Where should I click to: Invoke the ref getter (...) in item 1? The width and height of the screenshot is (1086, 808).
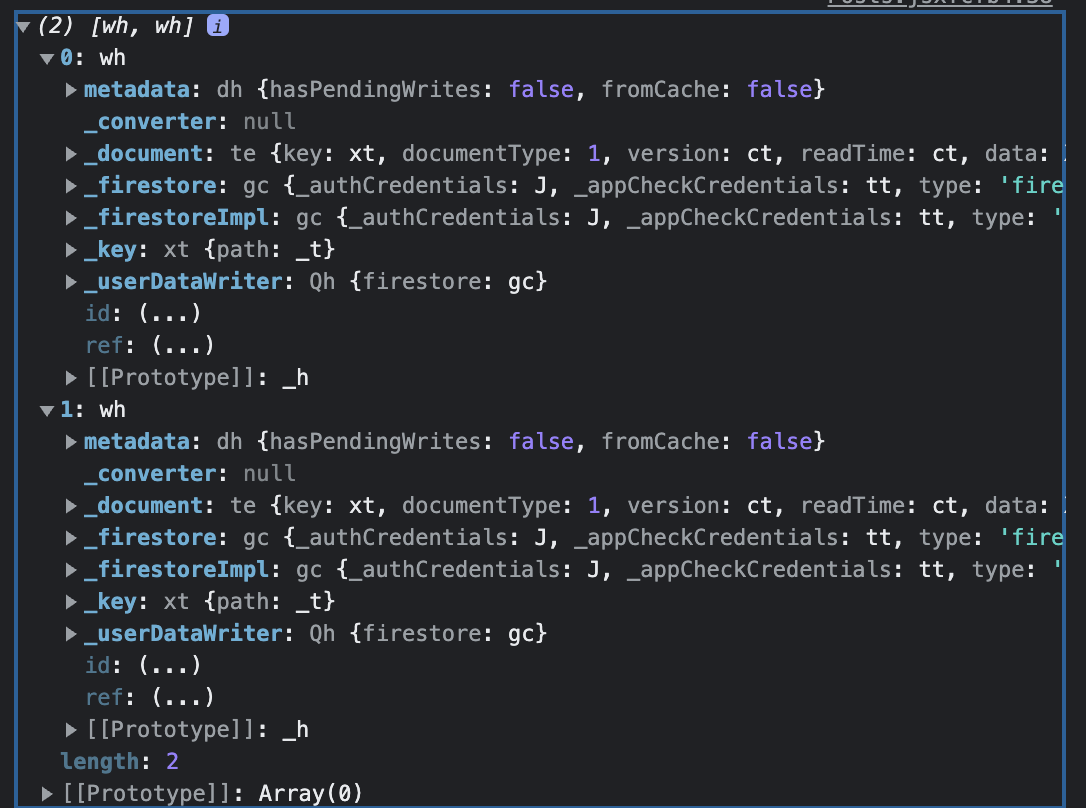(x=183, y=697)
